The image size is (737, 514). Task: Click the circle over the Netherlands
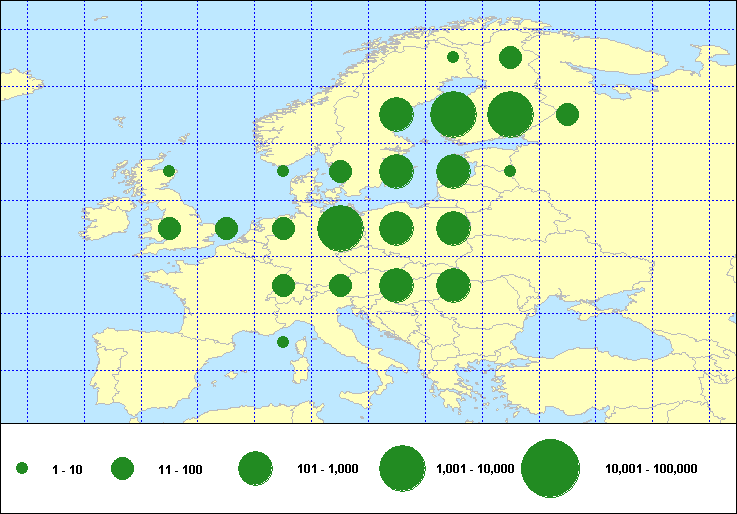tap(283, 228)
